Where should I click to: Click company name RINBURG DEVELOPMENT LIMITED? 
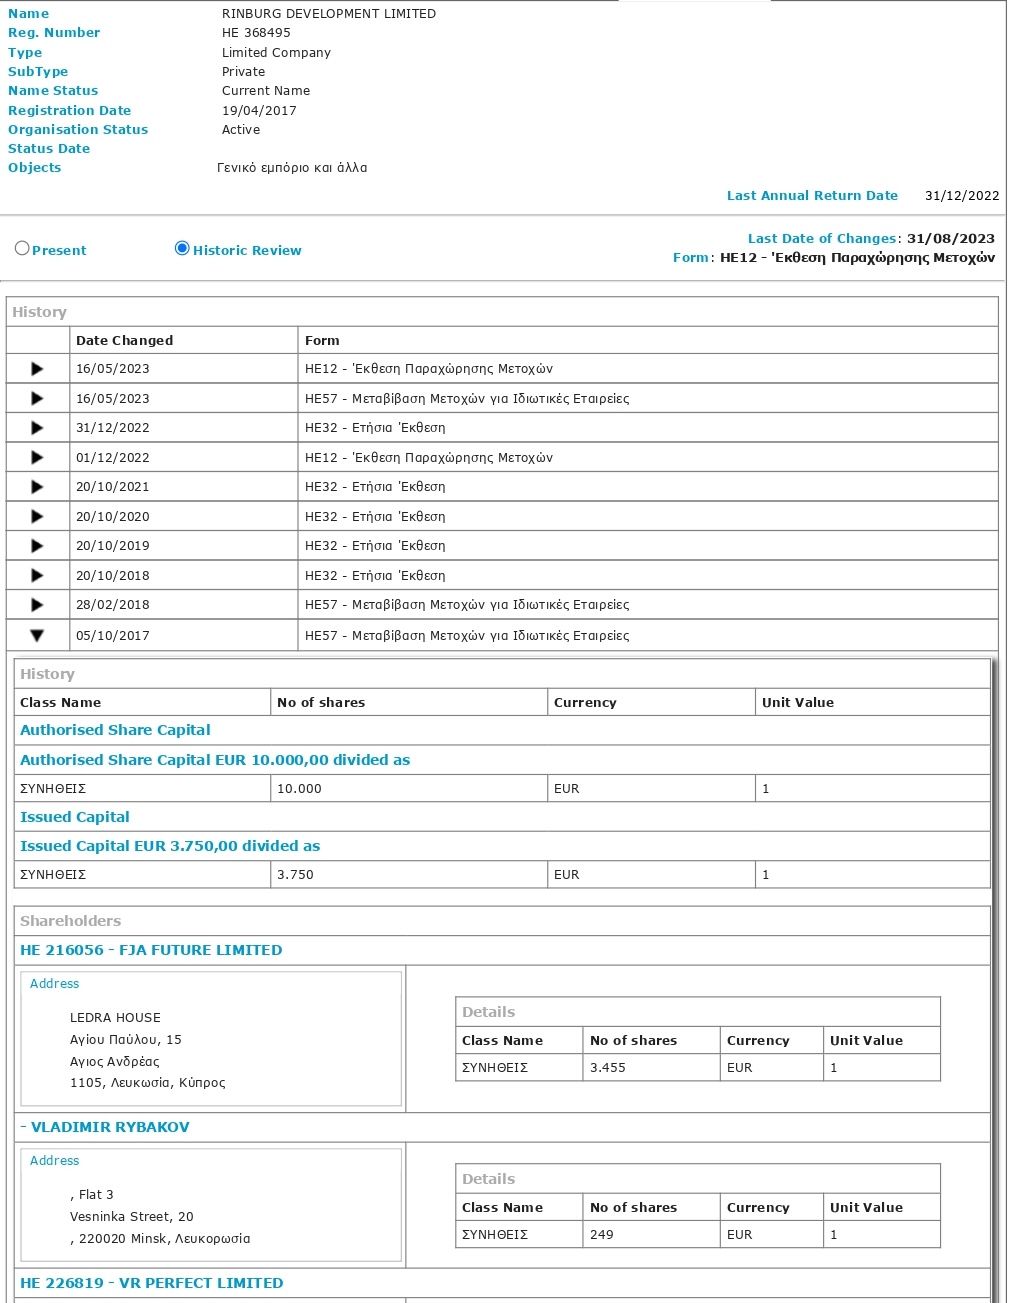coord(329,14)
